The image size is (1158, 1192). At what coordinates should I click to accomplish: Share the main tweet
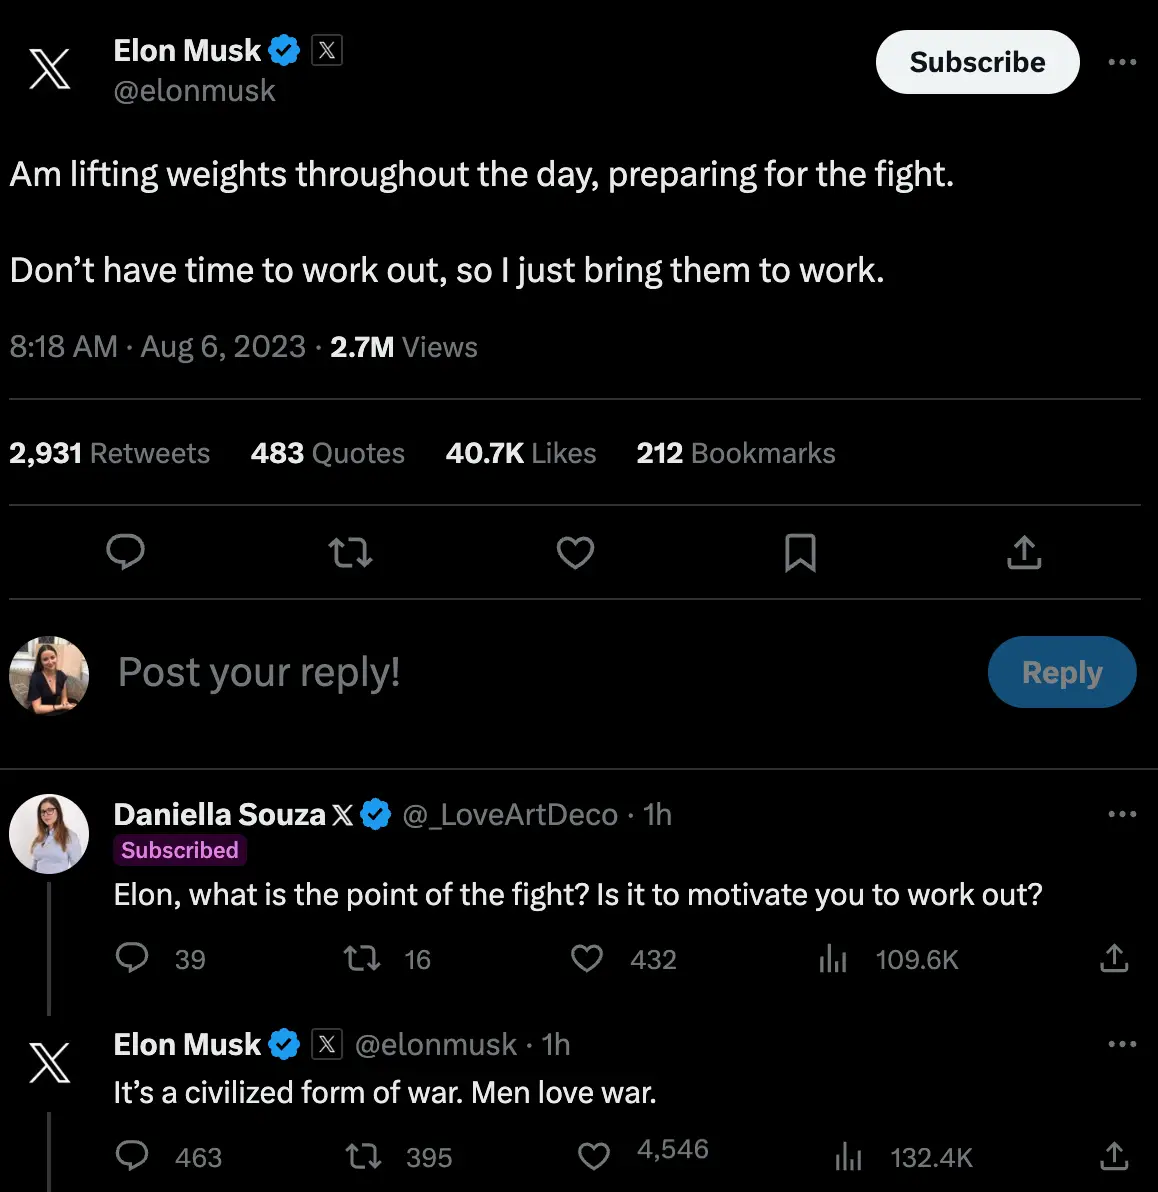tap(1023, 553)
